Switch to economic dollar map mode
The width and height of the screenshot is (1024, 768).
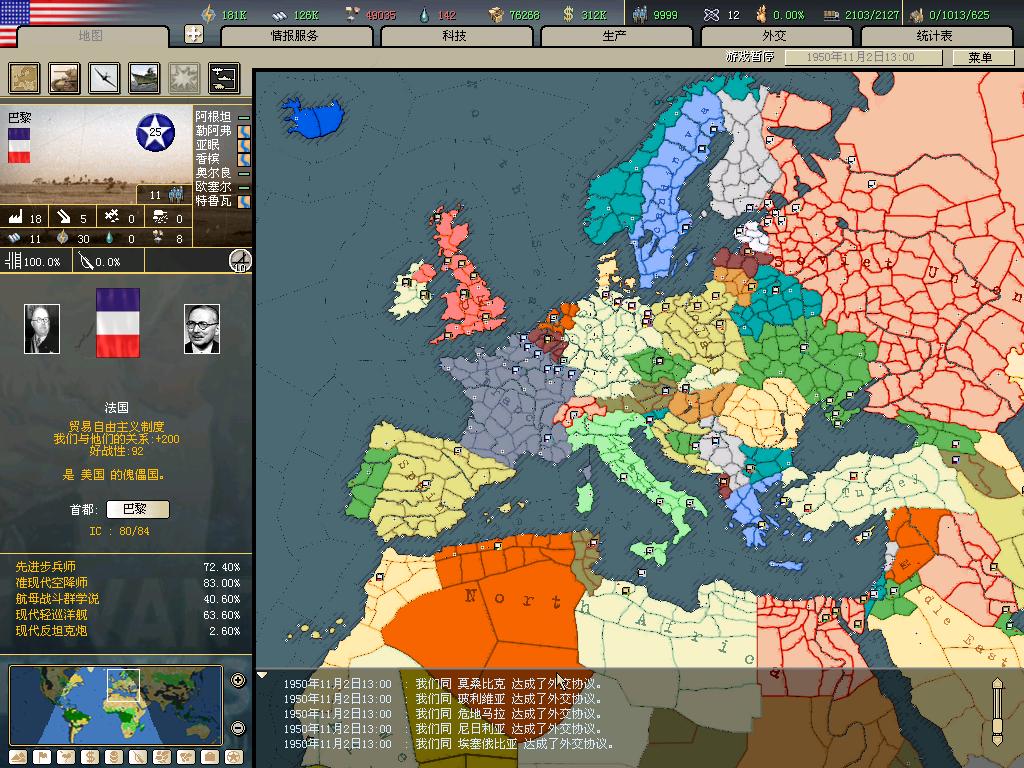pyautogui.click(x=89, y=757)
